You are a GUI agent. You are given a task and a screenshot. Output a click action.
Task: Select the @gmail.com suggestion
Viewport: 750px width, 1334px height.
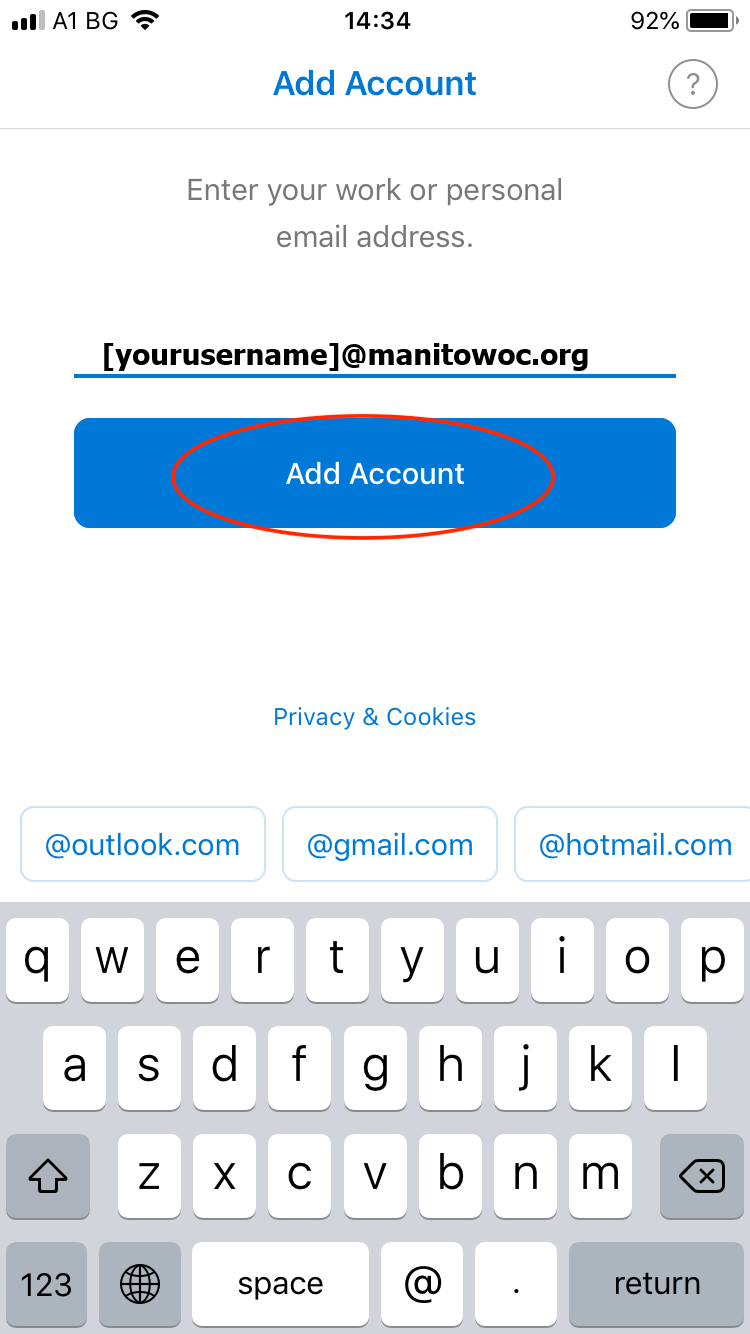coord(390,845)
